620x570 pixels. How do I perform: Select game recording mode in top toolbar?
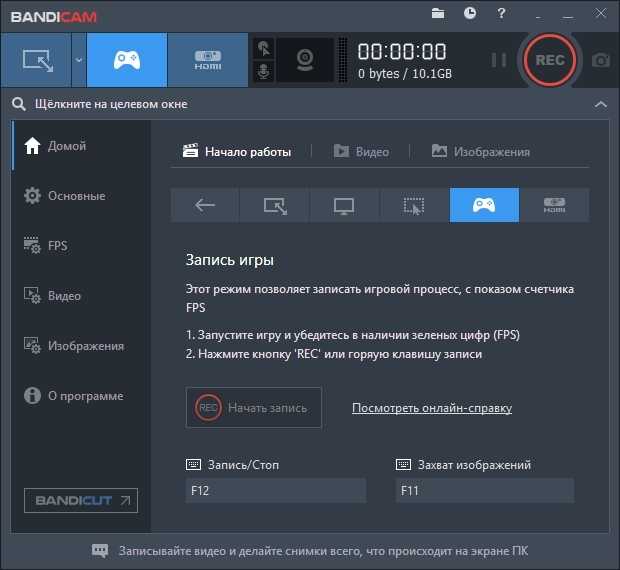(x=127, y=60)
